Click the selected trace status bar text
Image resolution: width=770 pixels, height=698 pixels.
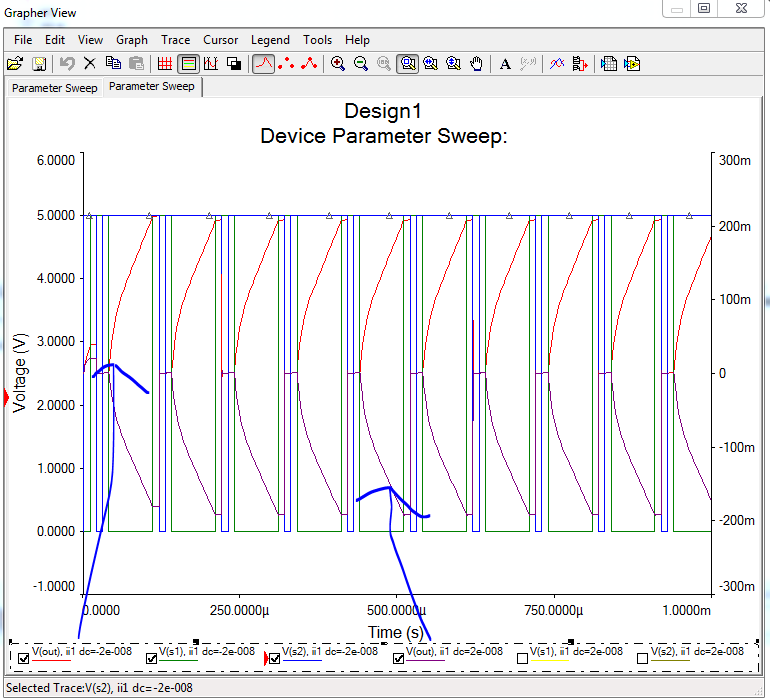point(99,688)
